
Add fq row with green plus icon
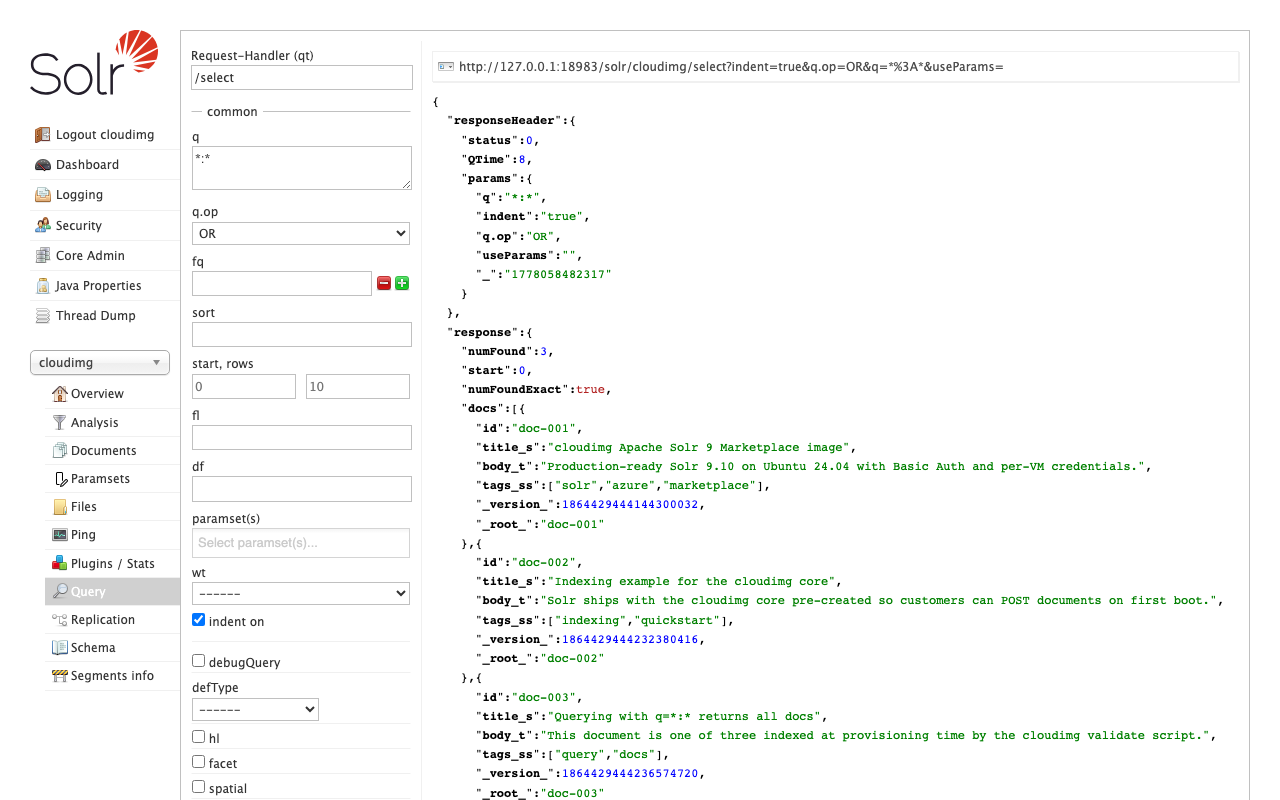click(402, 283)
